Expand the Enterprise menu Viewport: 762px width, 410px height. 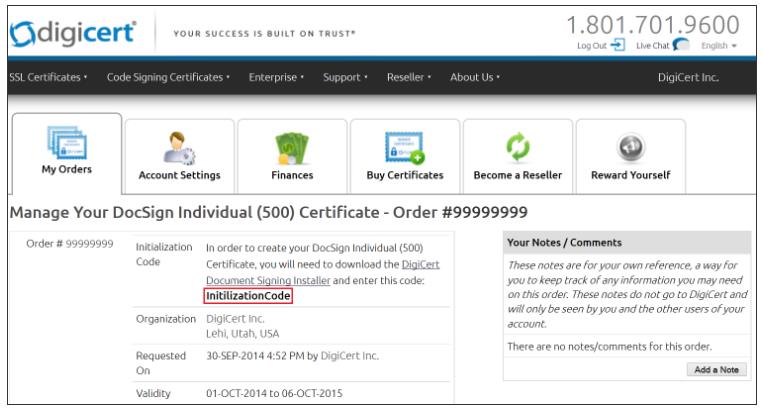click(x=276, y=77)
